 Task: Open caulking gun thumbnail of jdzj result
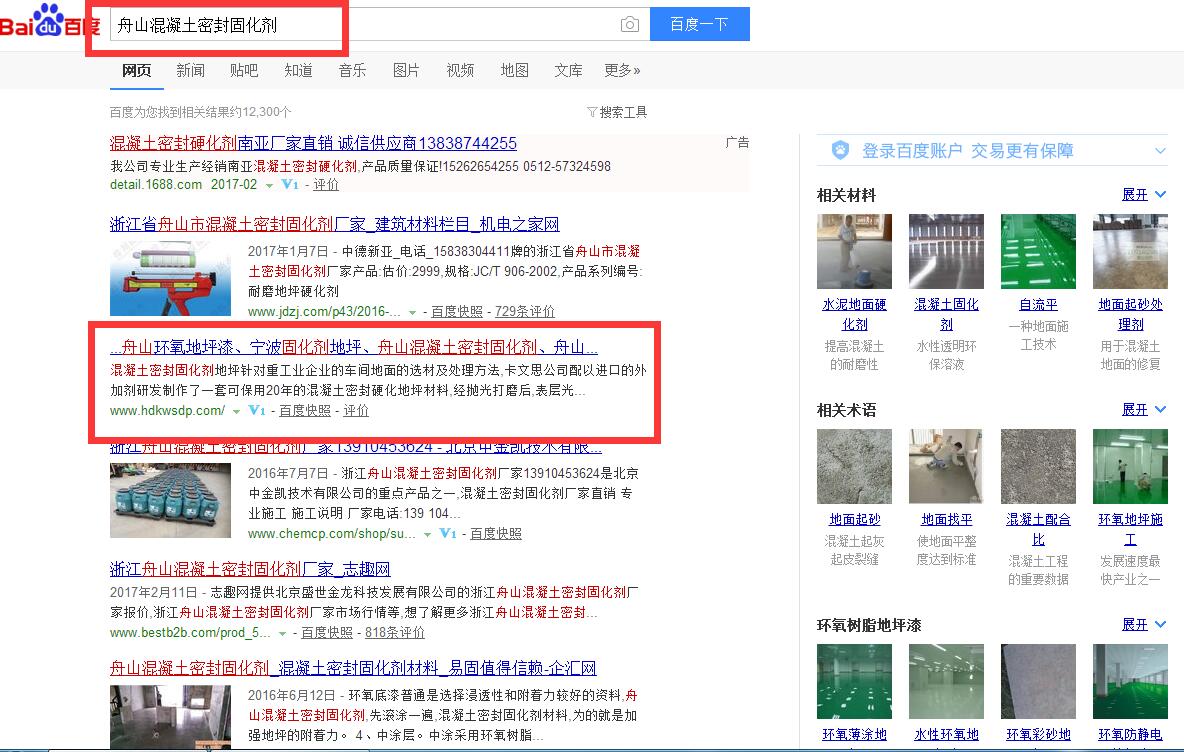(171, 278)
